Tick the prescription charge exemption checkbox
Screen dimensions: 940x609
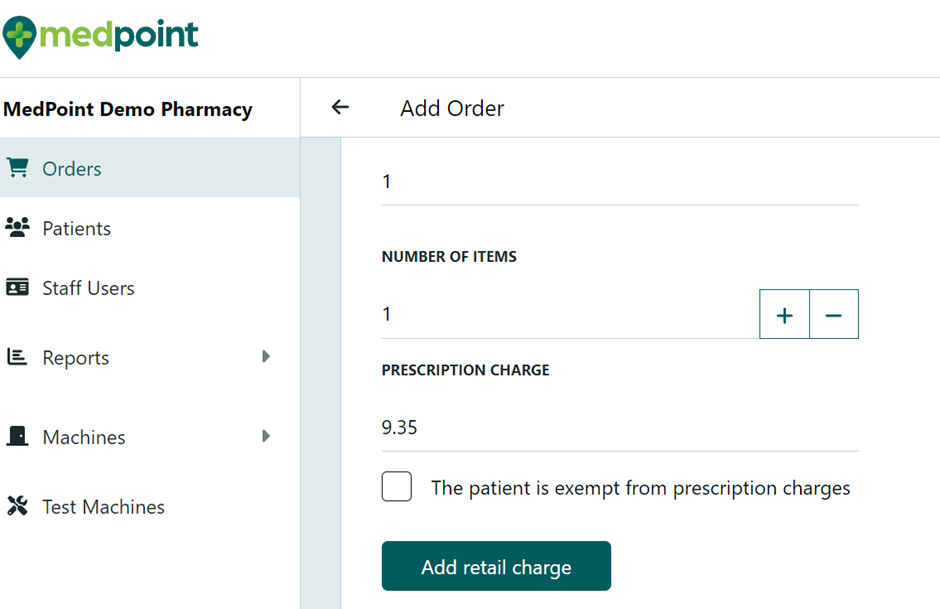click(x=397, y=487)
